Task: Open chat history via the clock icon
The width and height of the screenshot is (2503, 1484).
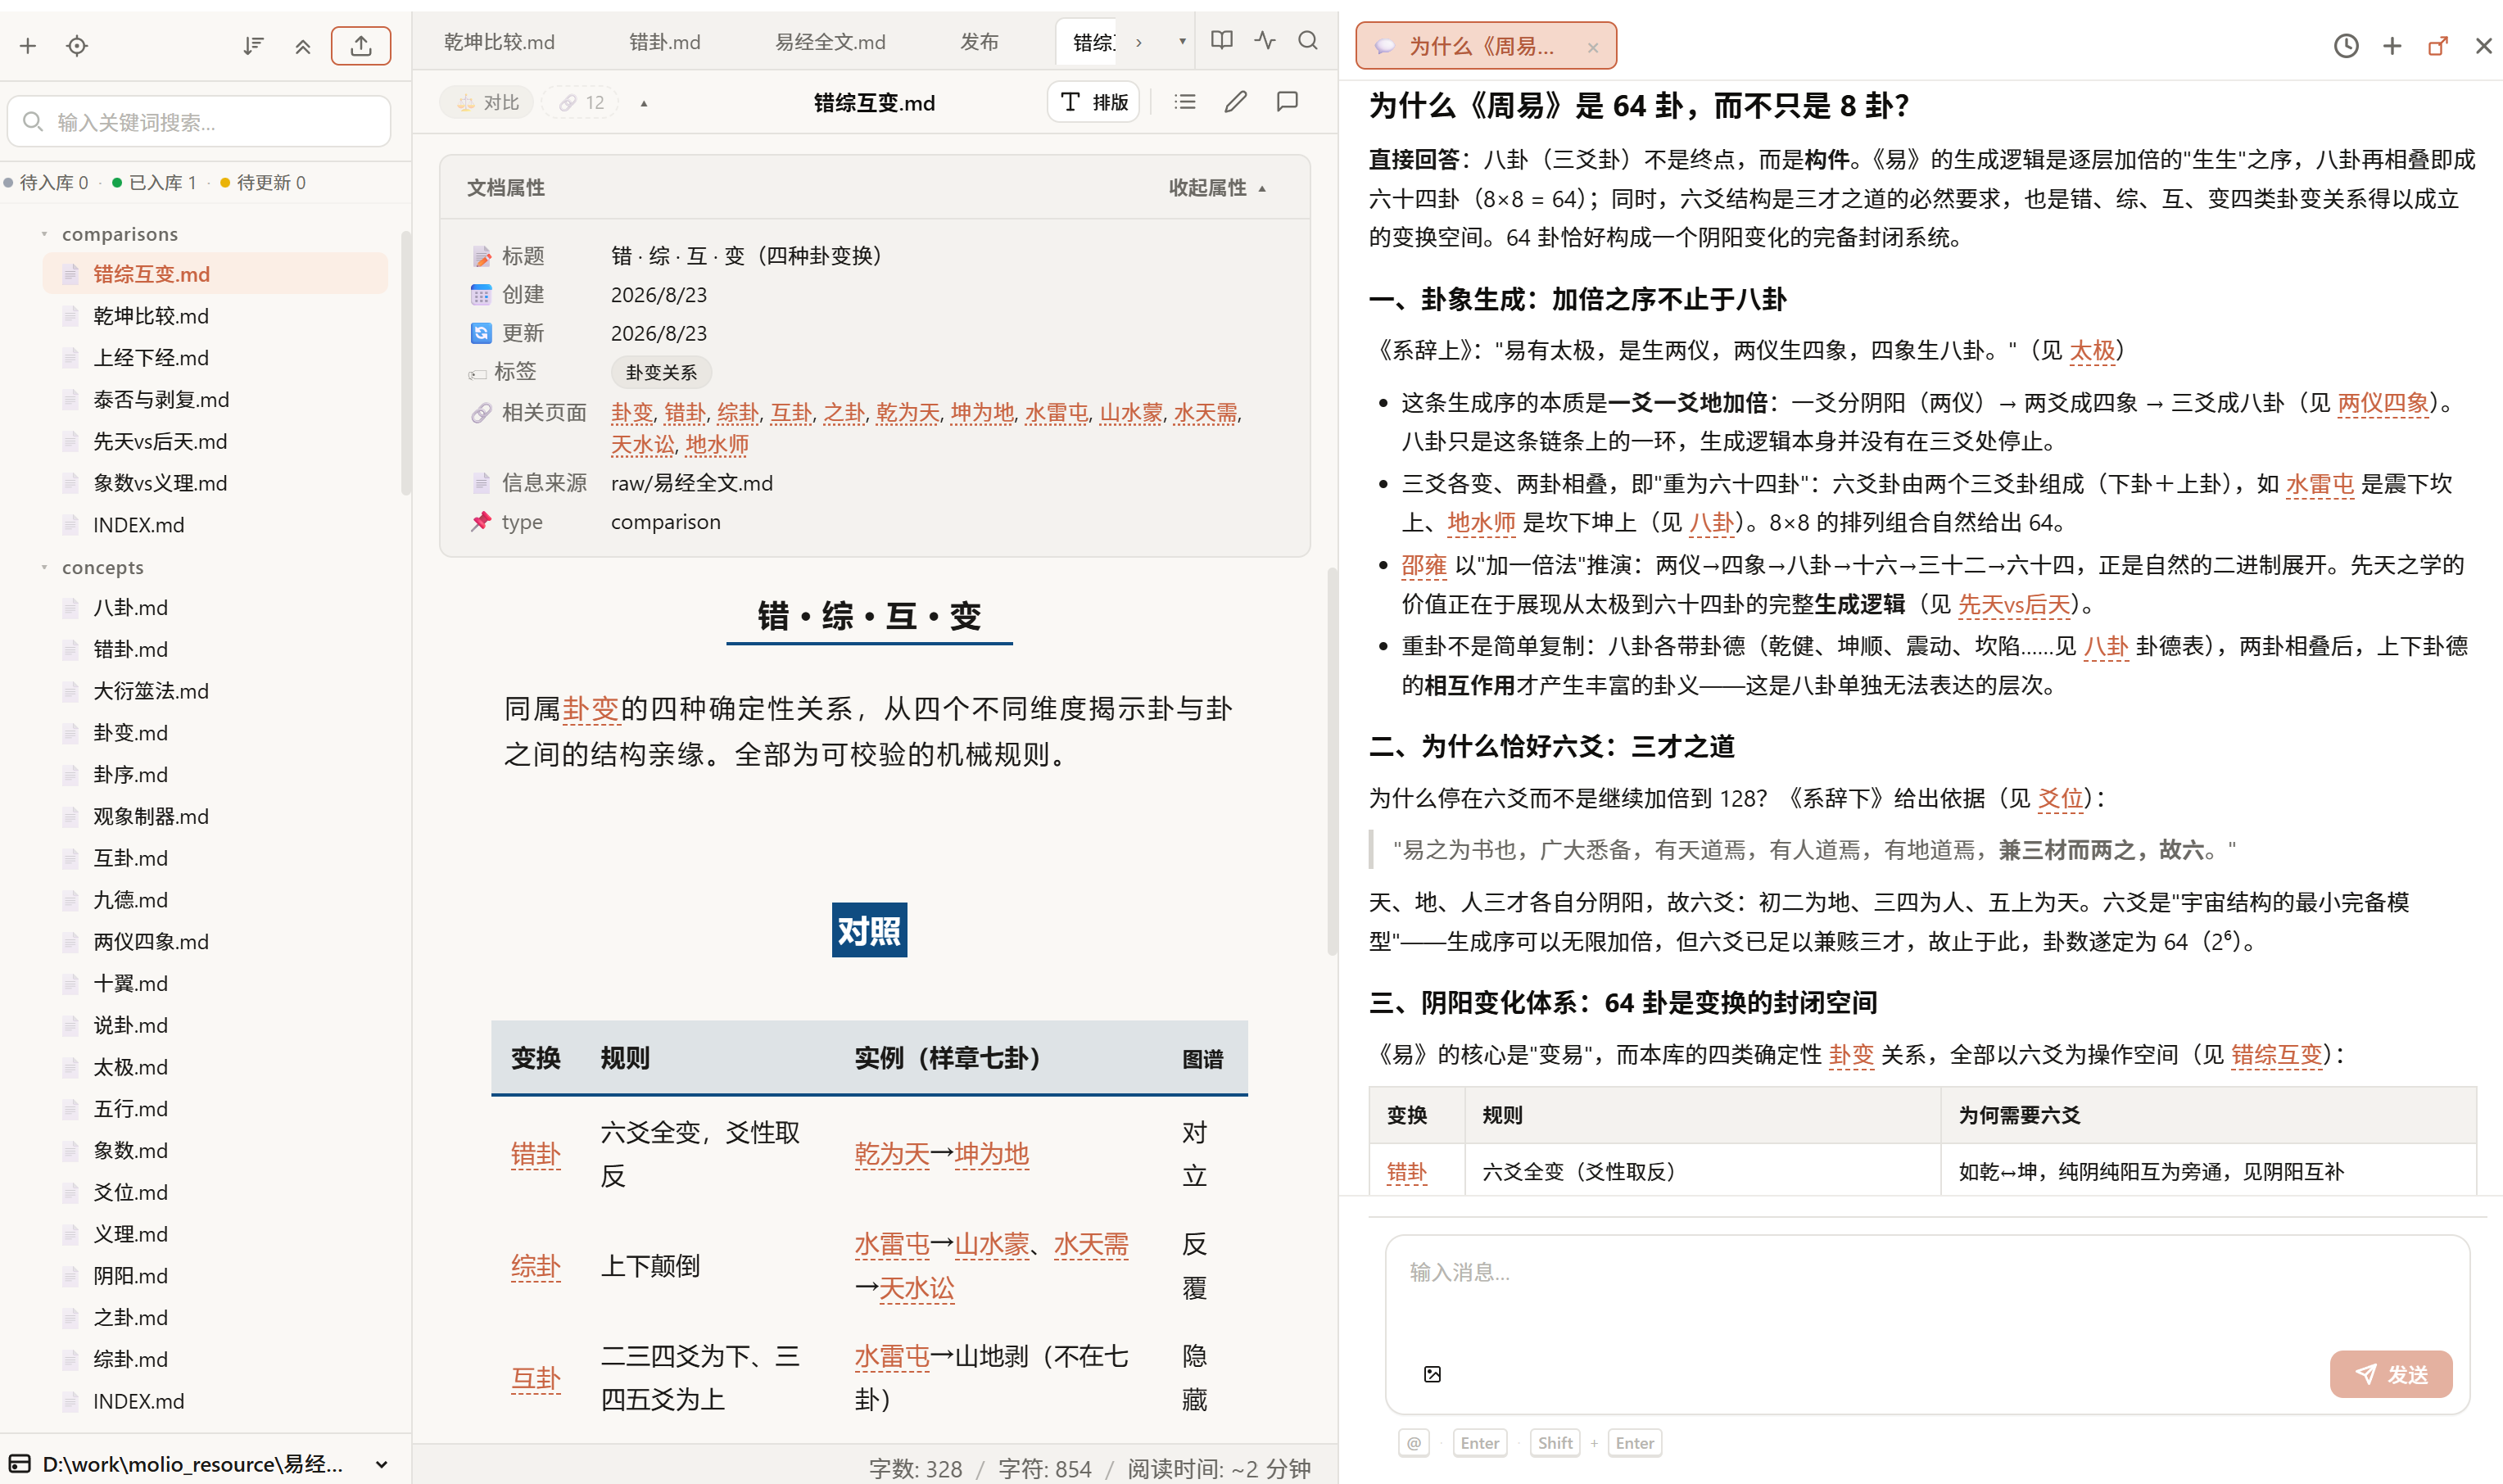Action: click(x=2346, y=46)
